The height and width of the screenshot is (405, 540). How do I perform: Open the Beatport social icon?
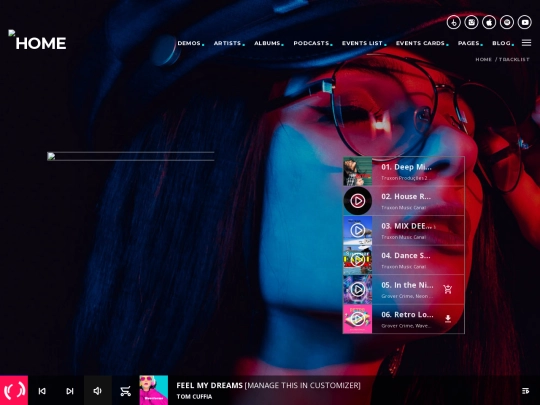pos(454,22)
